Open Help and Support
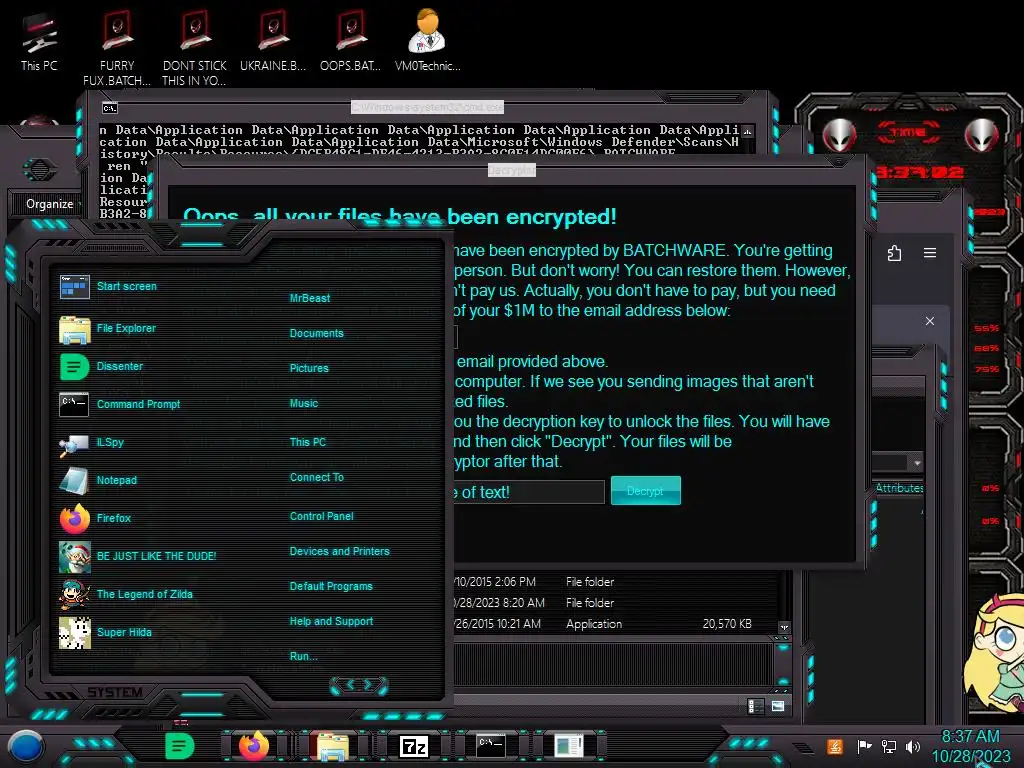 click(331, 622)
